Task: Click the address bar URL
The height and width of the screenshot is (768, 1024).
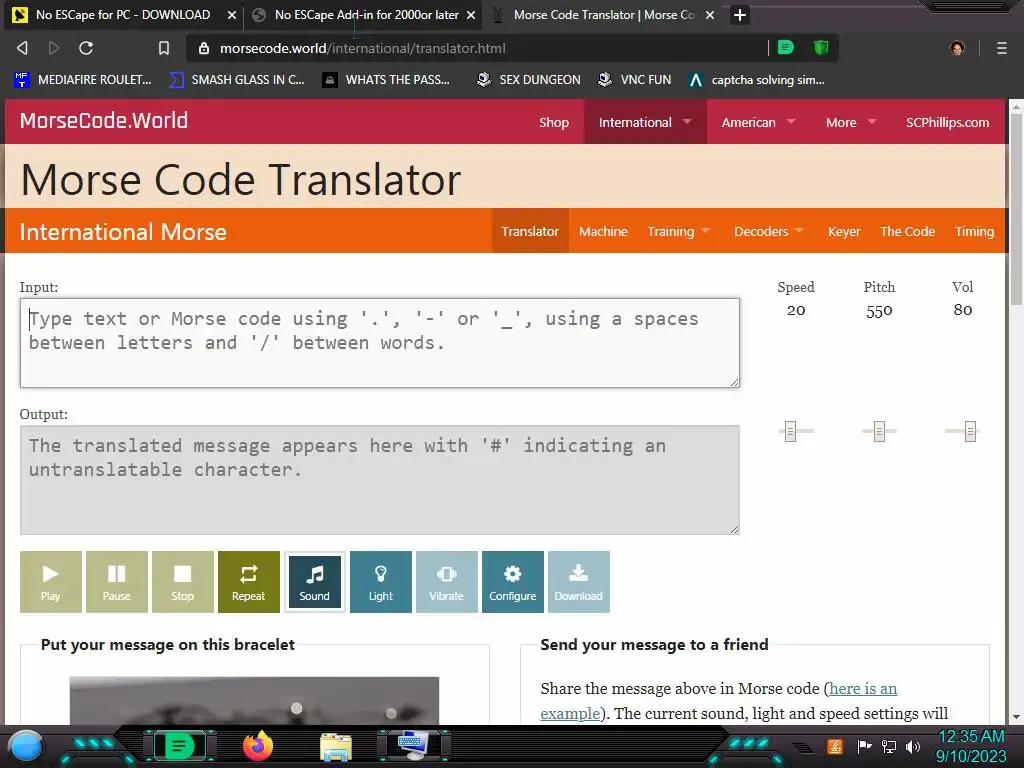Action: 362,48
